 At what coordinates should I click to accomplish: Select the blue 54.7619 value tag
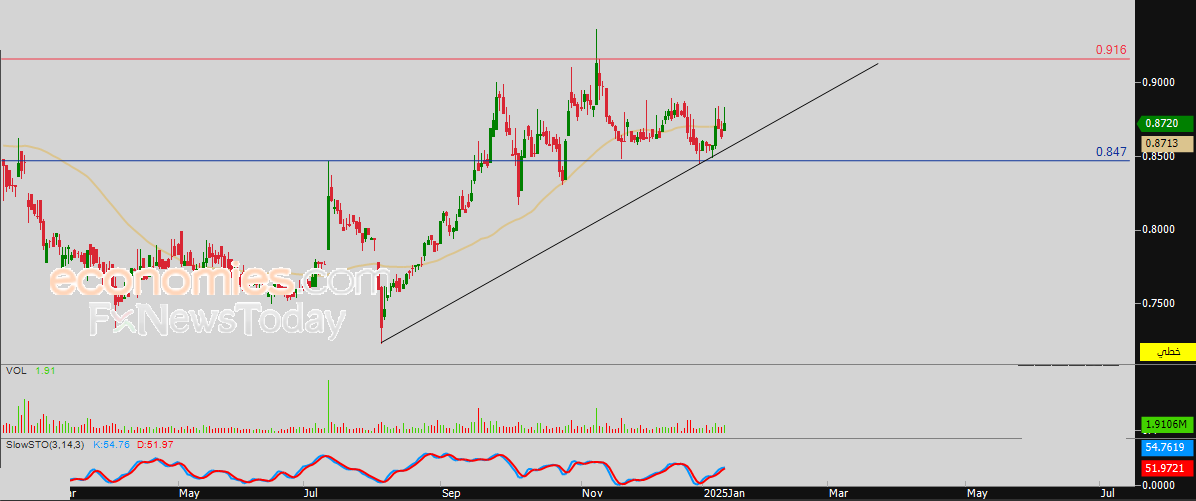click(x=1165, y=448)
